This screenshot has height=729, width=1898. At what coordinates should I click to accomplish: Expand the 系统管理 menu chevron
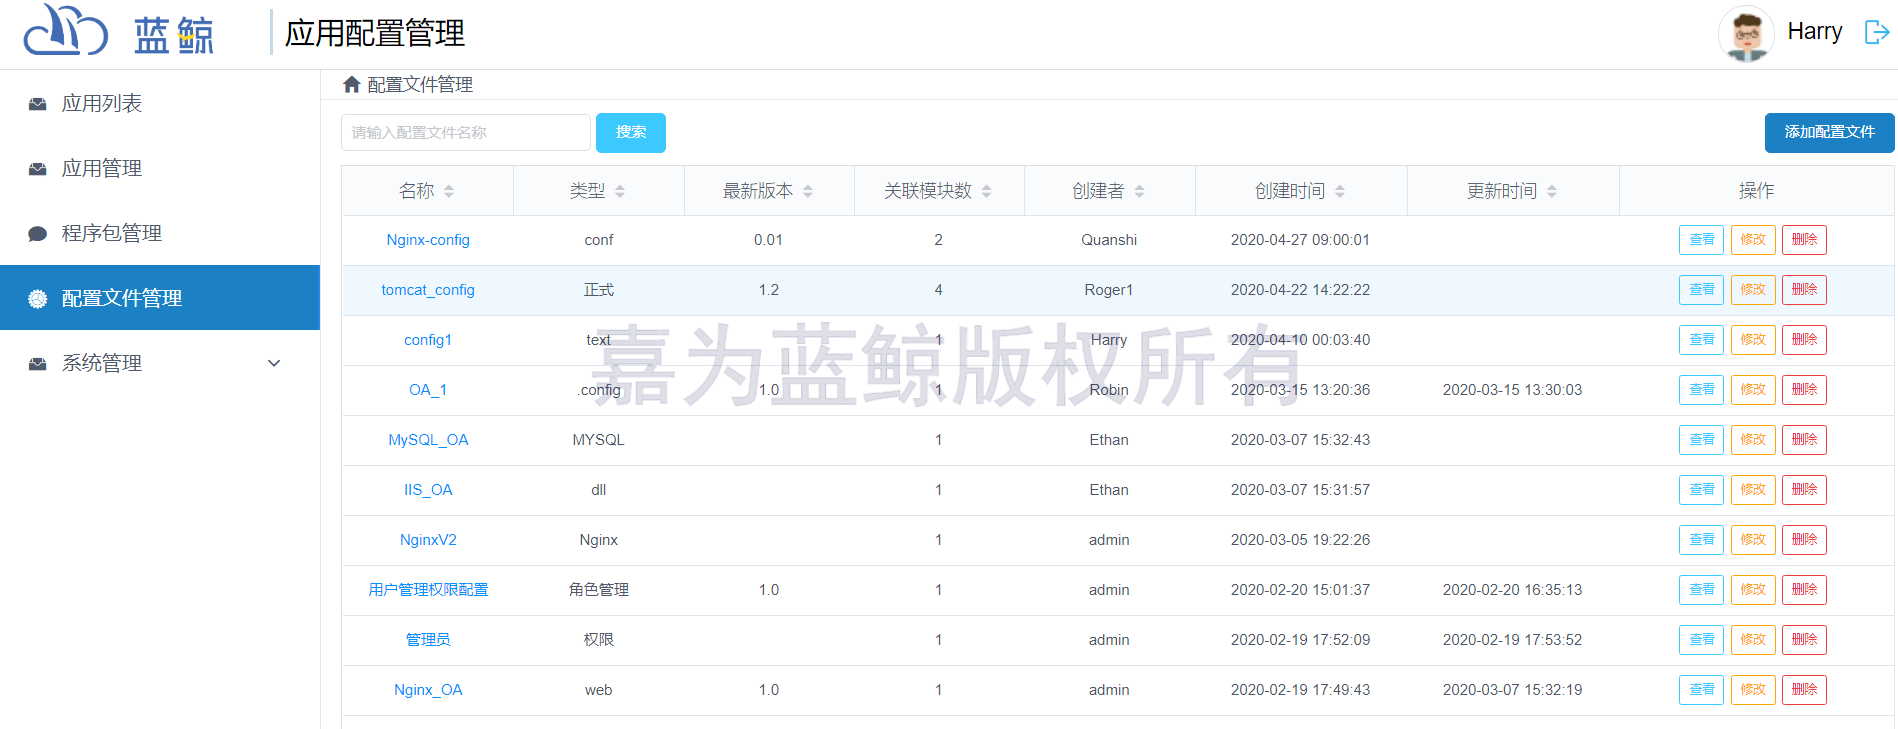(x=274, y=363)
